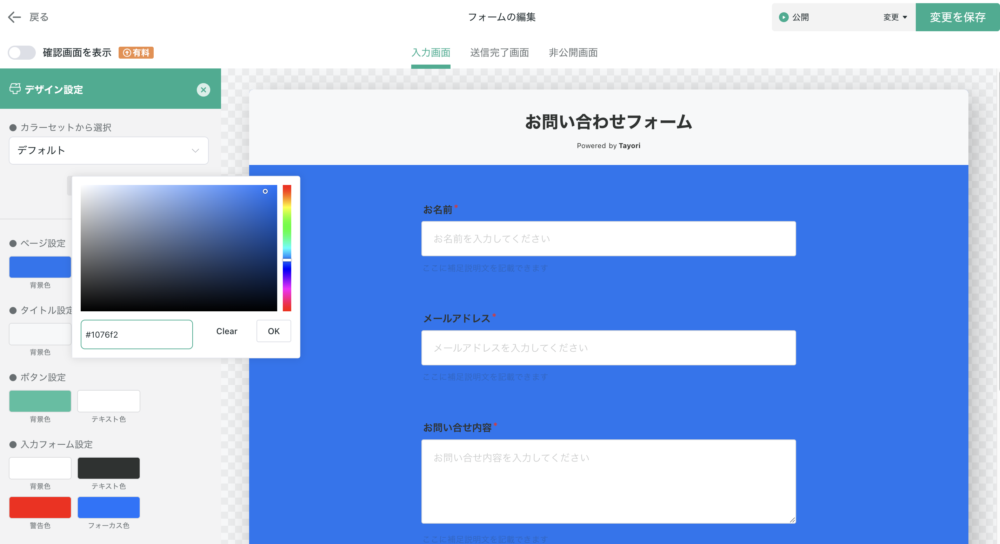
Task: Click the hex color code field
Action: click(136, 334)
